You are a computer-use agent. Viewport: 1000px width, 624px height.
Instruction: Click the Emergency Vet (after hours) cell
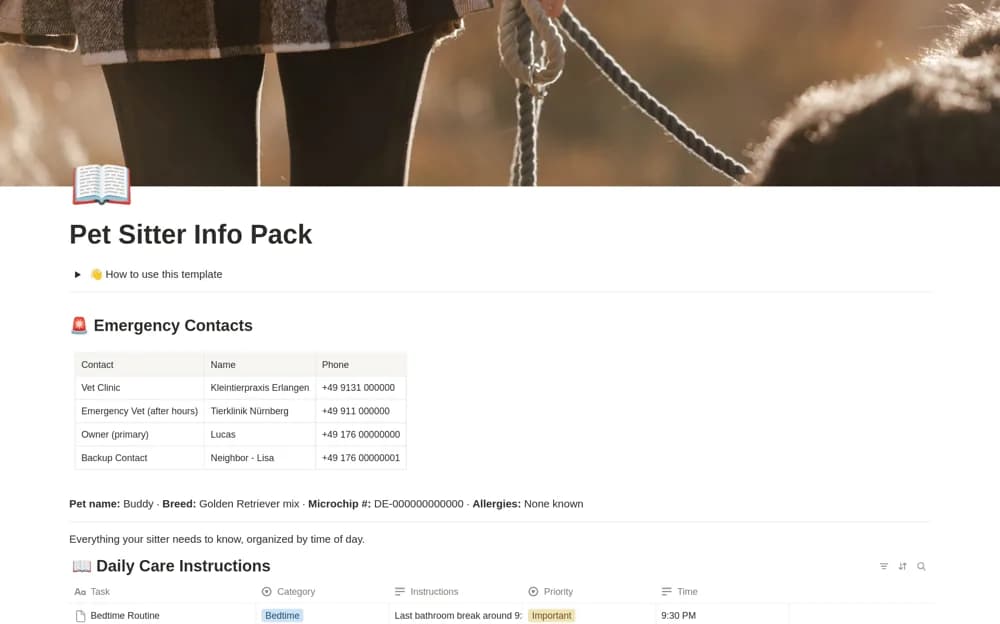tap(139, 411)
